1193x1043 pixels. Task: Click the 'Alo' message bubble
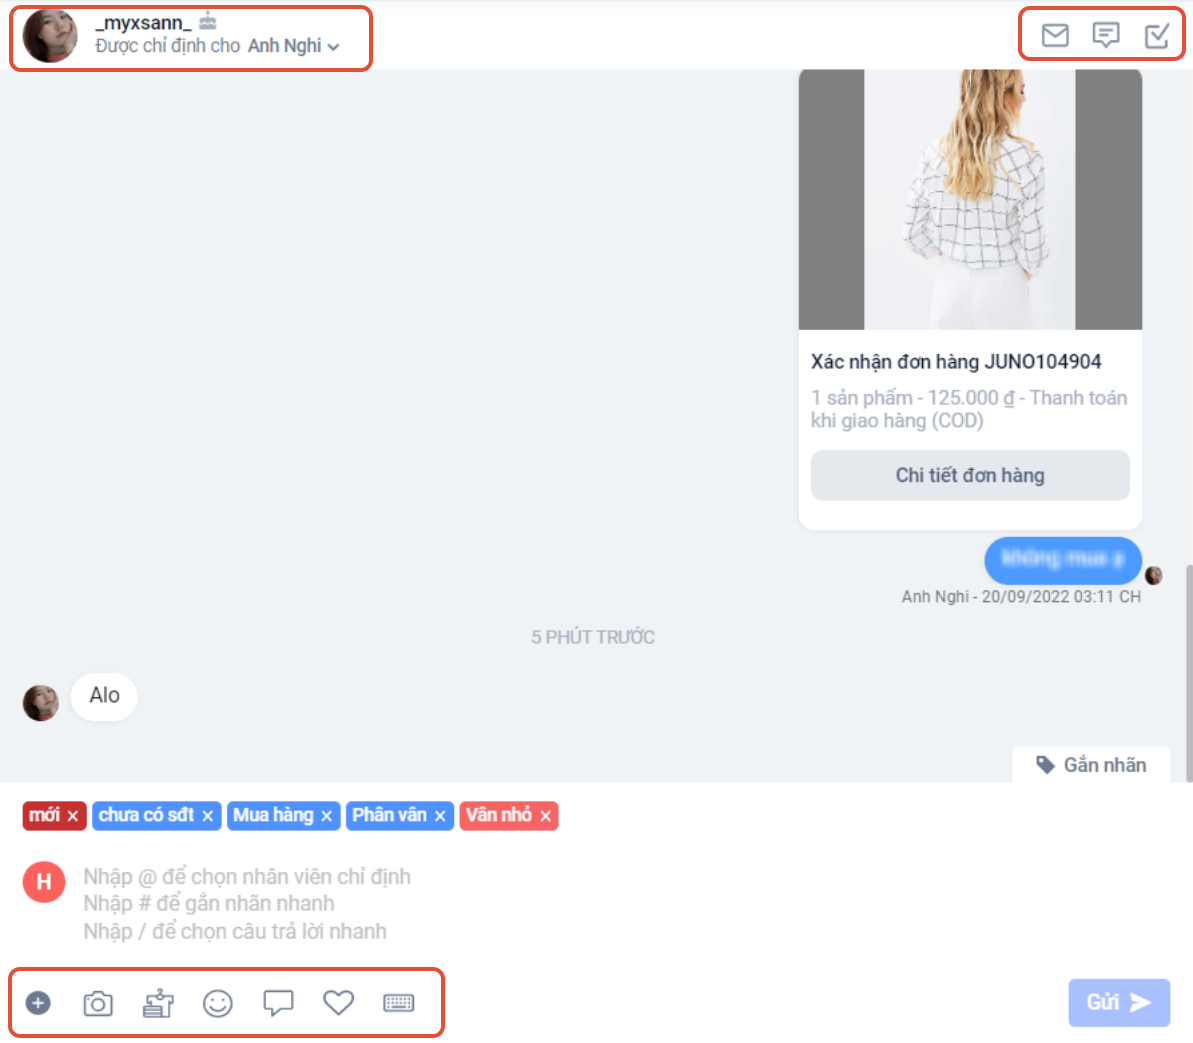click(104, 695)
